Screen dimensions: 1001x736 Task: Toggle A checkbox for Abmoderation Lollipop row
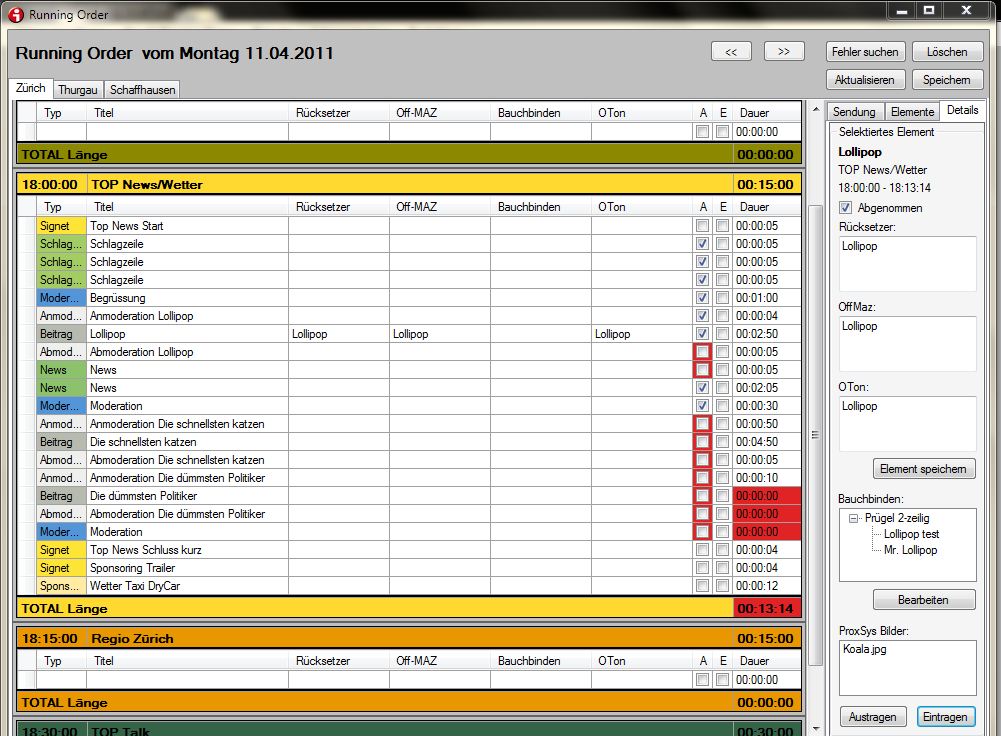703,352
